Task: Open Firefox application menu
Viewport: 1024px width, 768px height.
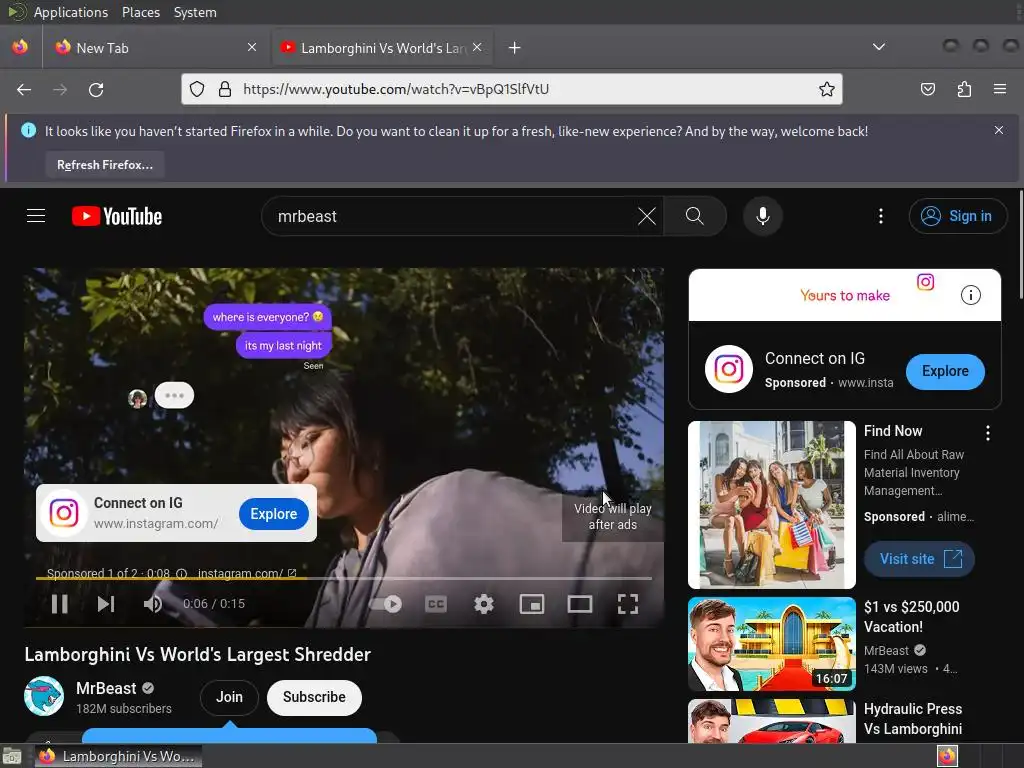Action: pos(1000,89)
